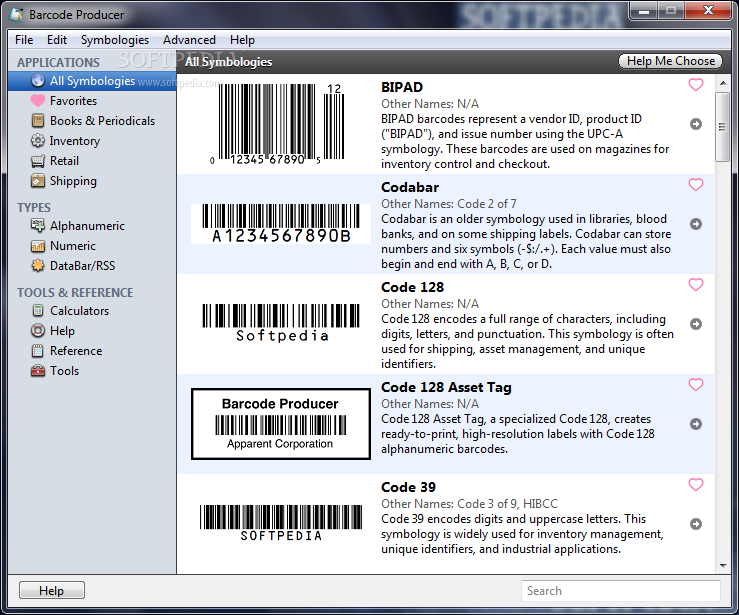739x615 pixels.
Task: Click the Numeric type icon
Action: click(x=38, y=246)
